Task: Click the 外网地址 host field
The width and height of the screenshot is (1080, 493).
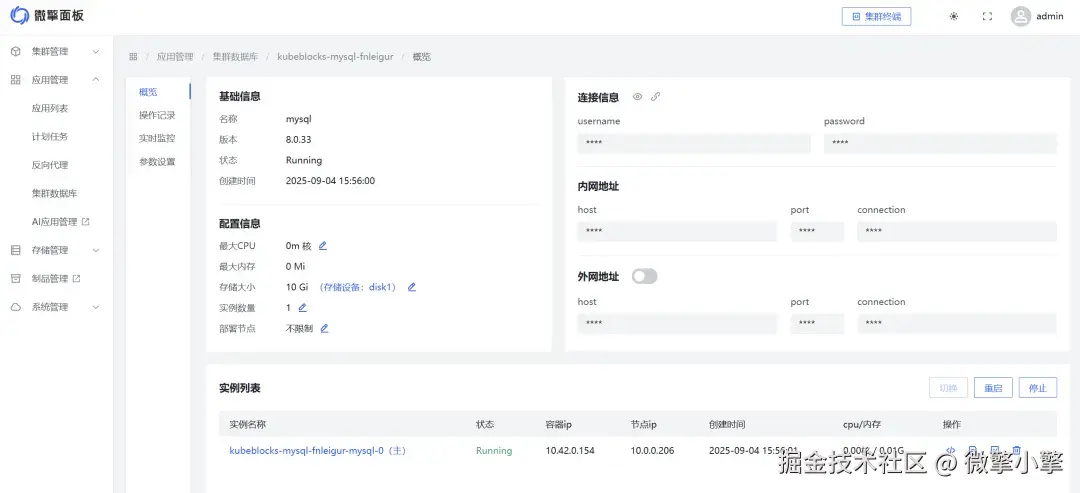Action: pyautogui.click(x=677, y=324)
